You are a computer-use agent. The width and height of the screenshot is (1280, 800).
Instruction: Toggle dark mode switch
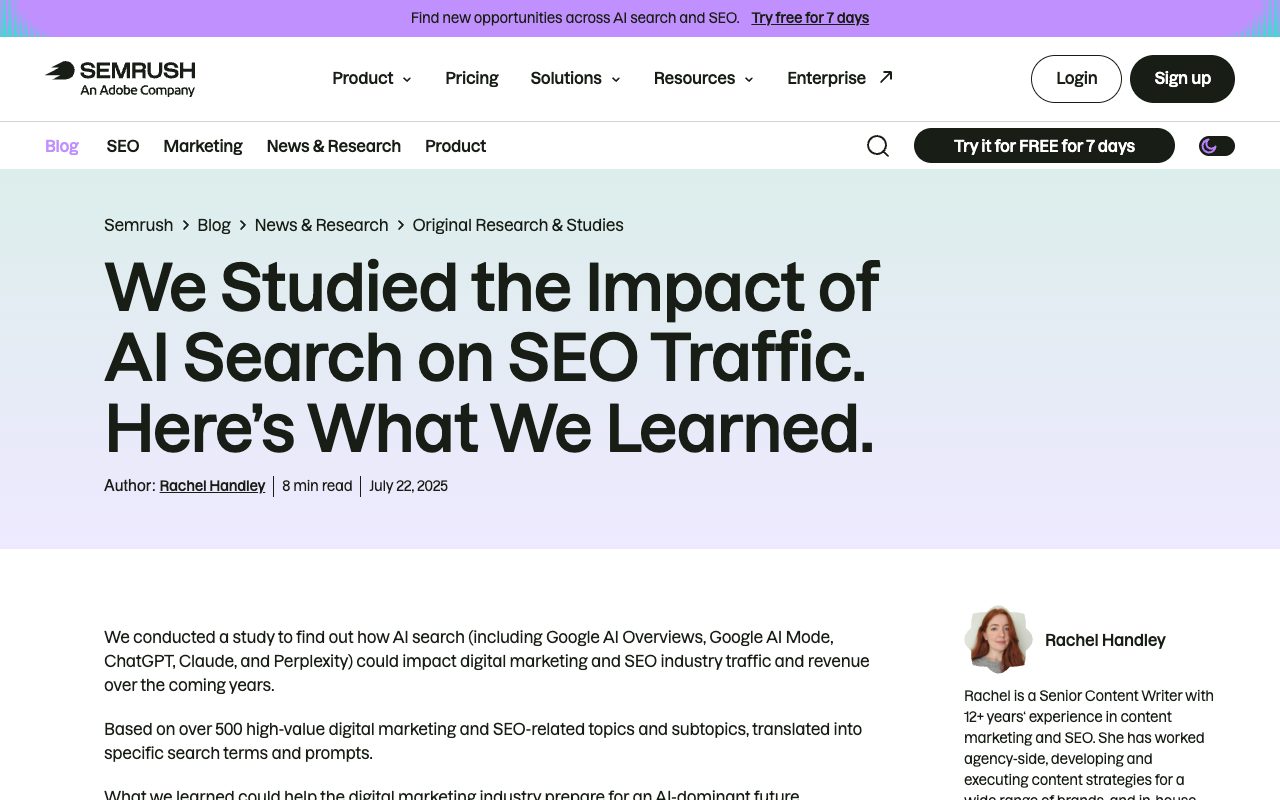click(1217, 146)
